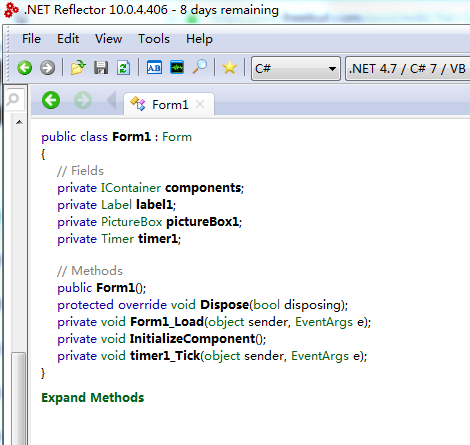Click the // Methods comment text

coord(90,271)
